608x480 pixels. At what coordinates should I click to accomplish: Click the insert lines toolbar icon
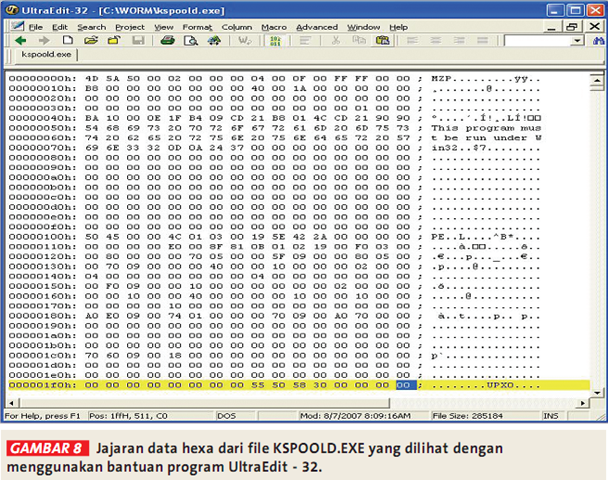pos(305,40)
